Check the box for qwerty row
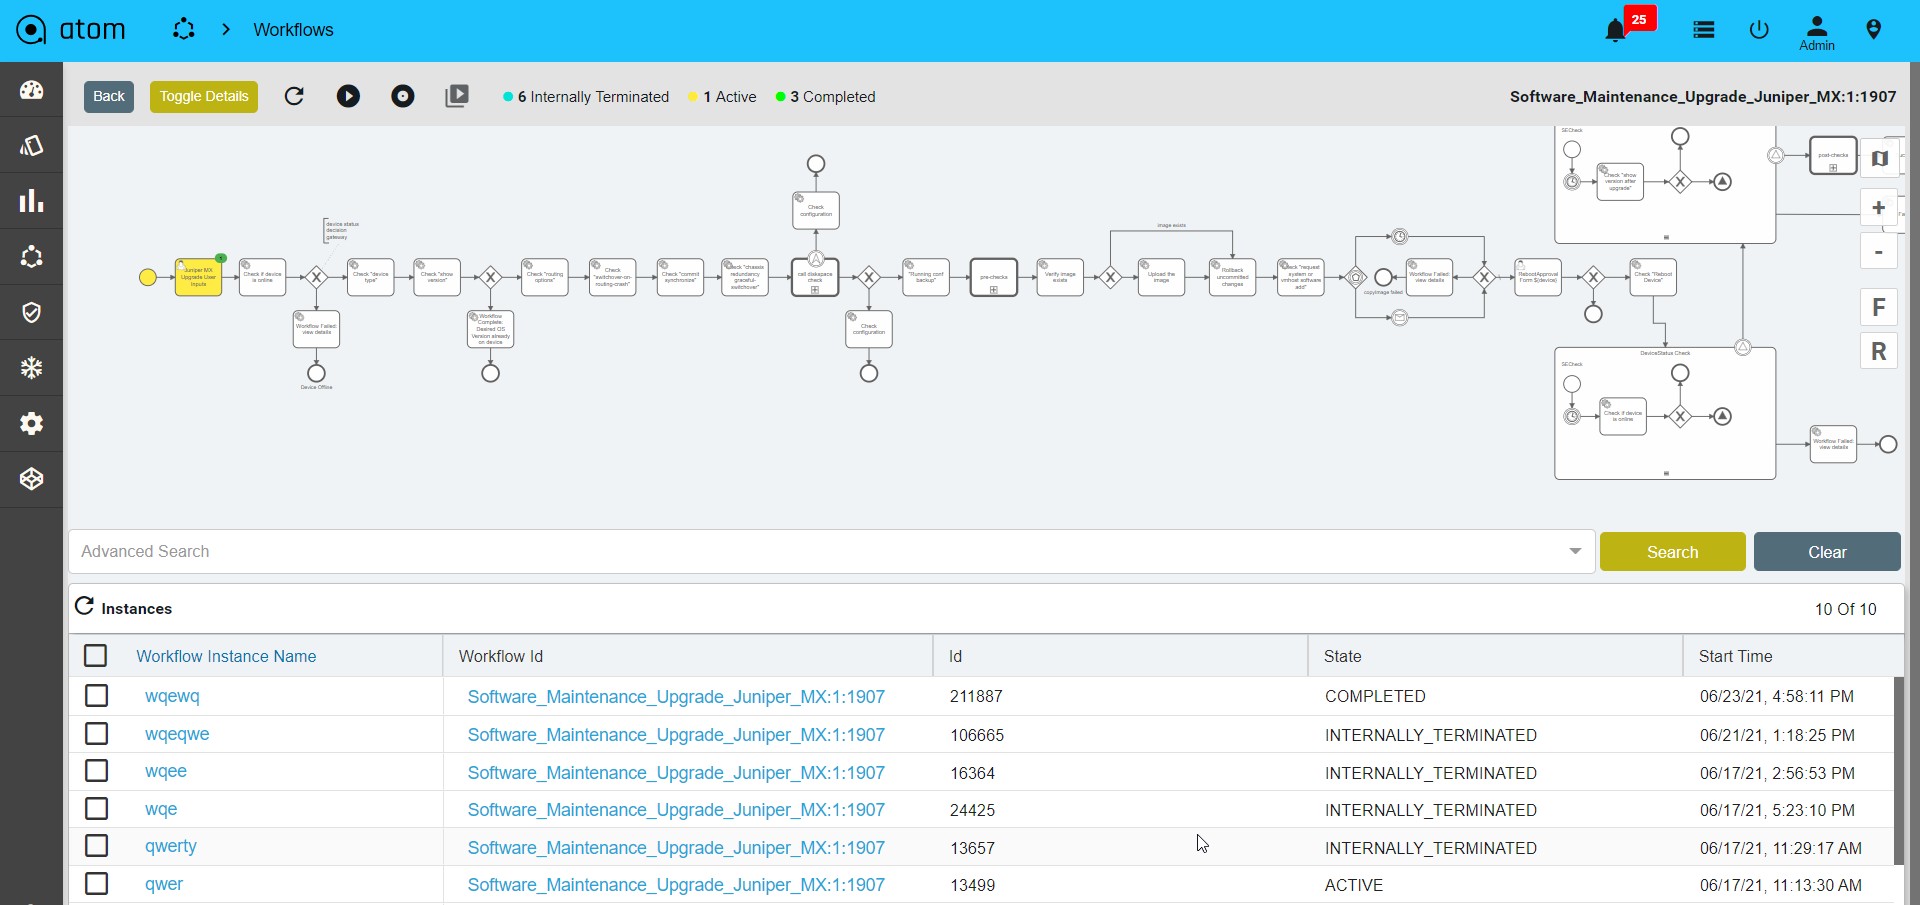 coord(96,846)
